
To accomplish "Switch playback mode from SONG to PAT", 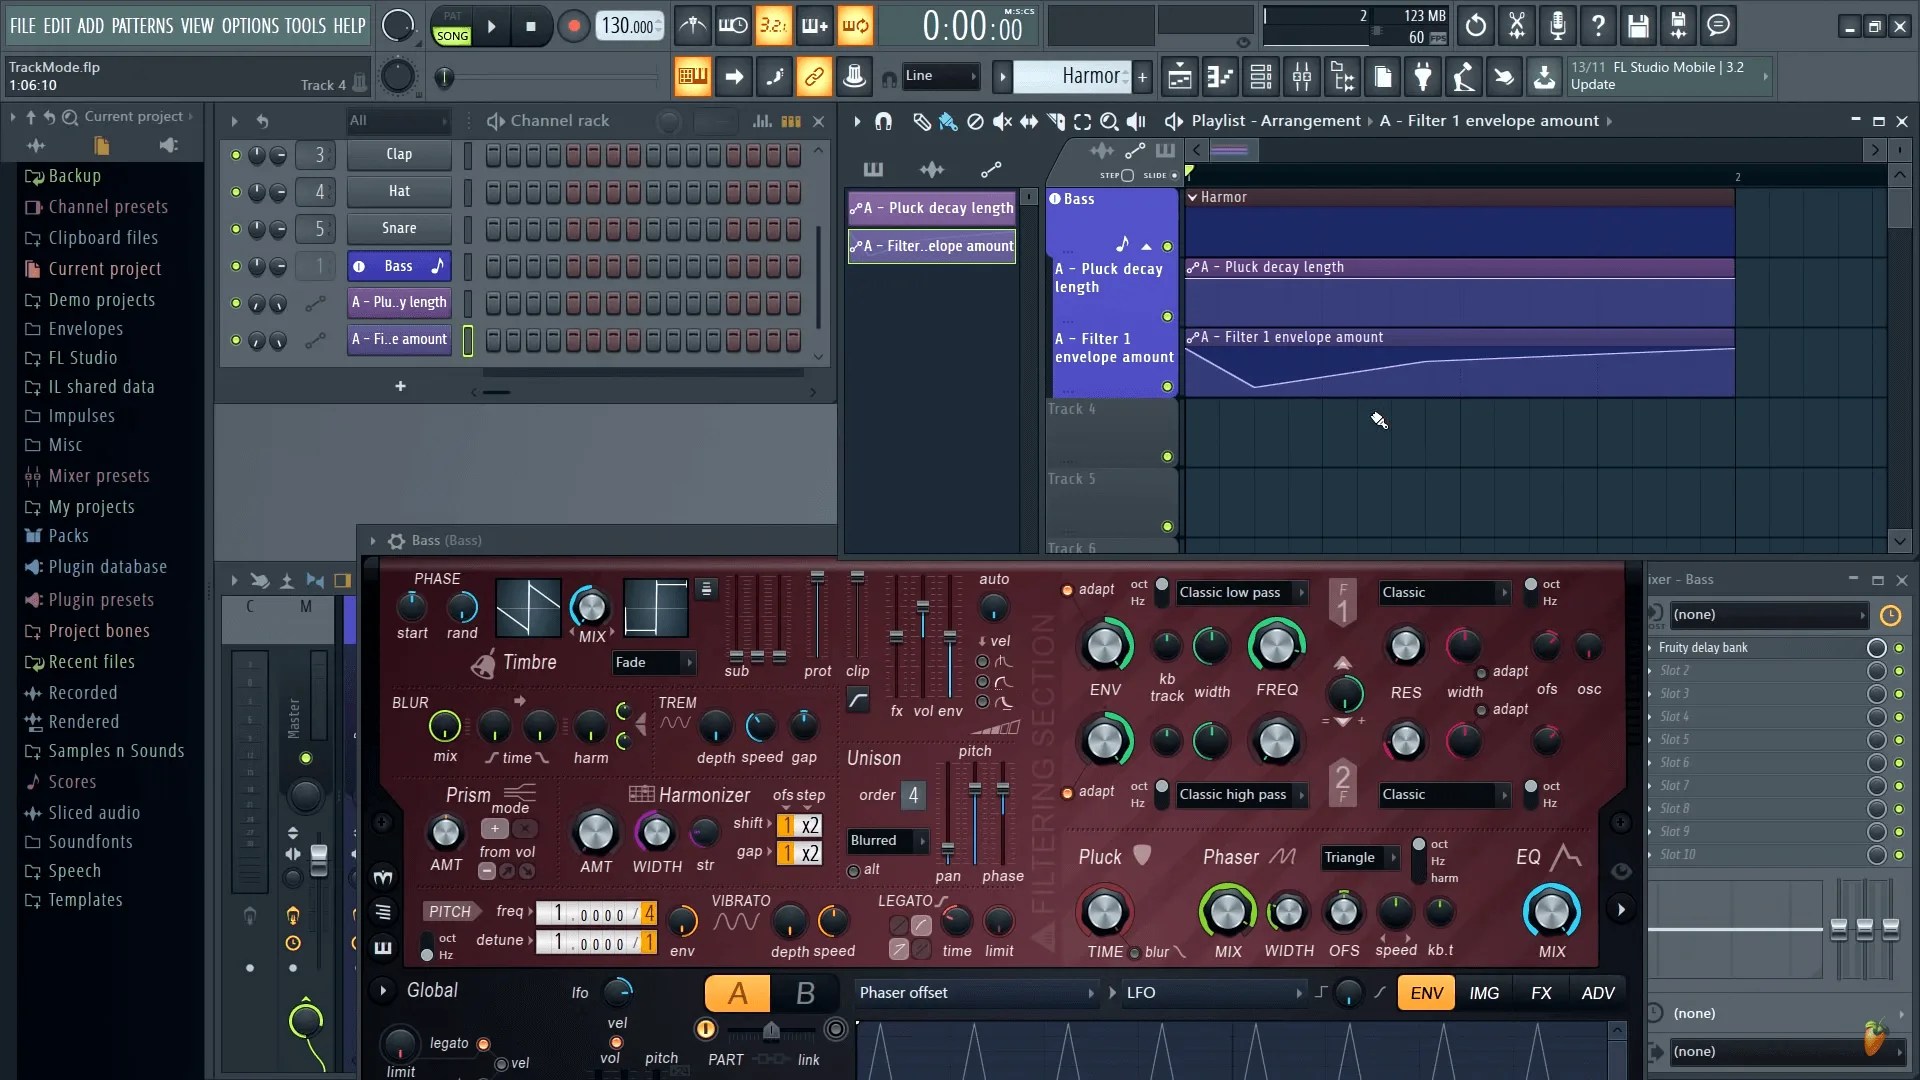I will [452, 17].
